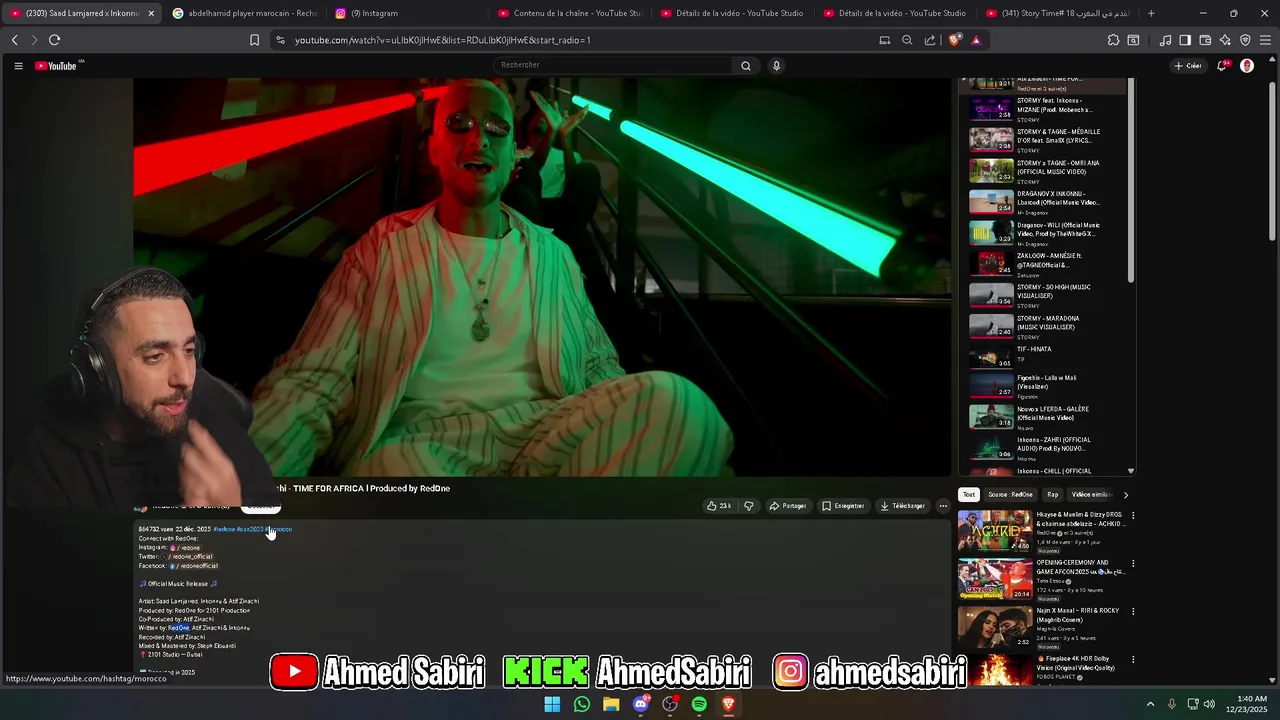
Task: Show hidden tray icons chevron
Action: 1150,704
